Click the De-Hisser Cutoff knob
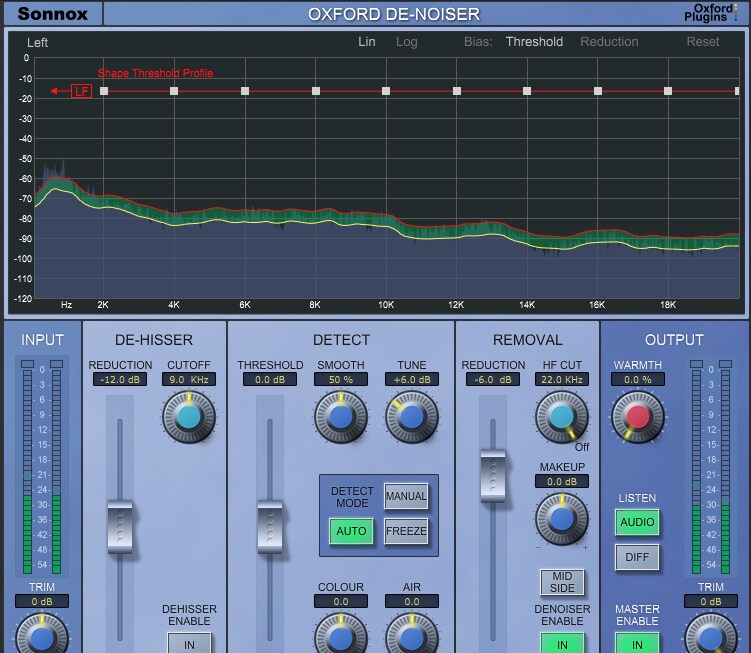 point(189,417)
